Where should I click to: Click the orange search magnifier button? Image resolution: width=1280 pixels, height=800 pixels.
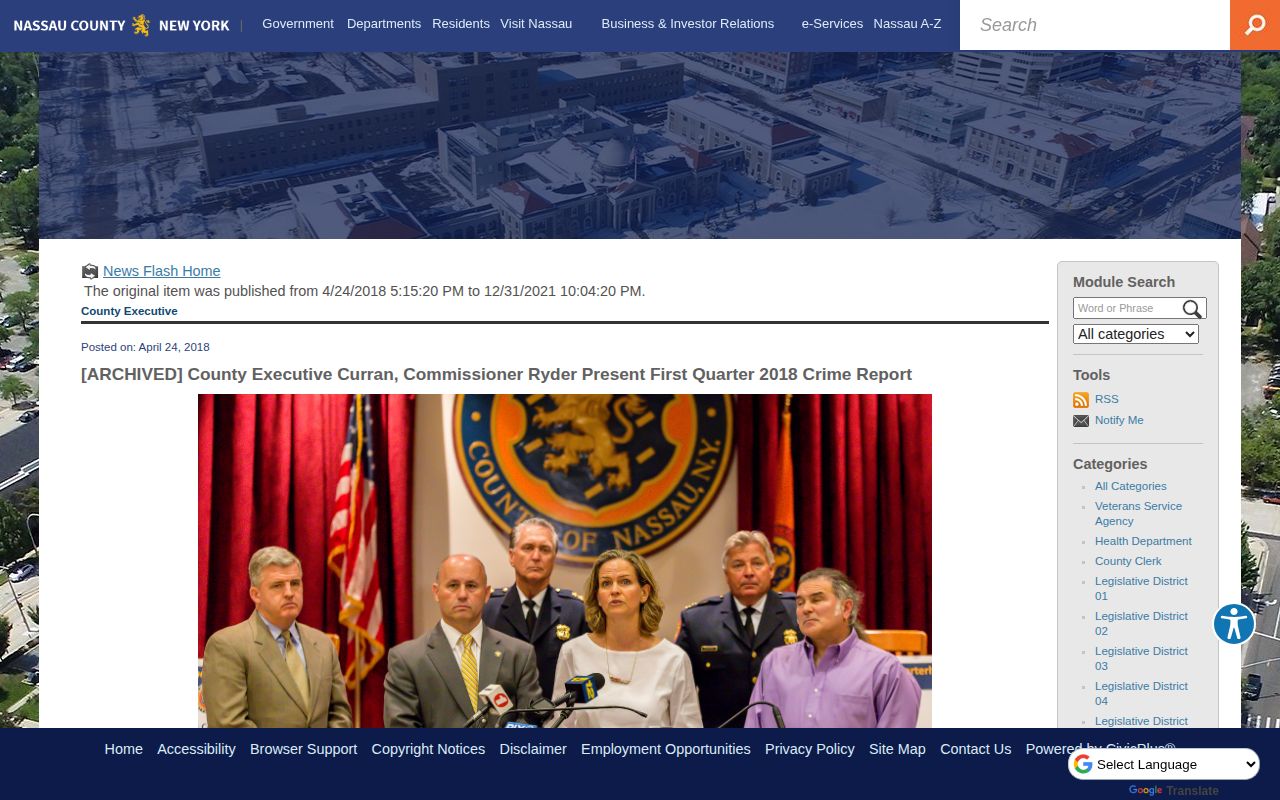coord(1255,25)
